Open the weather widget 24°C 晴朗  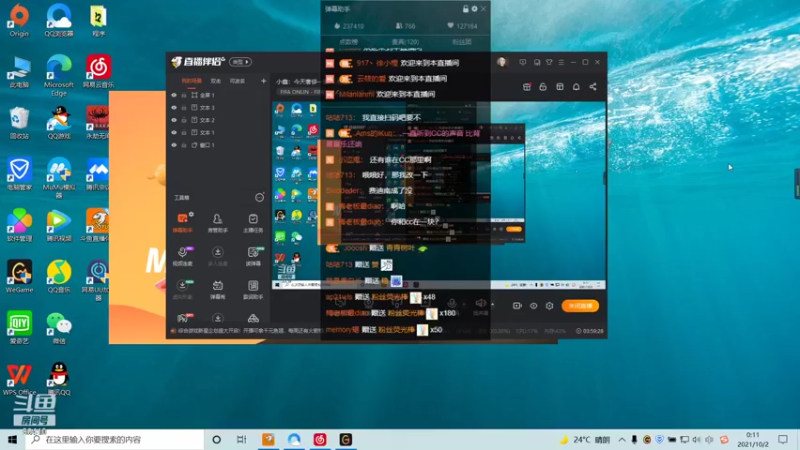click(x=585, y=439)
